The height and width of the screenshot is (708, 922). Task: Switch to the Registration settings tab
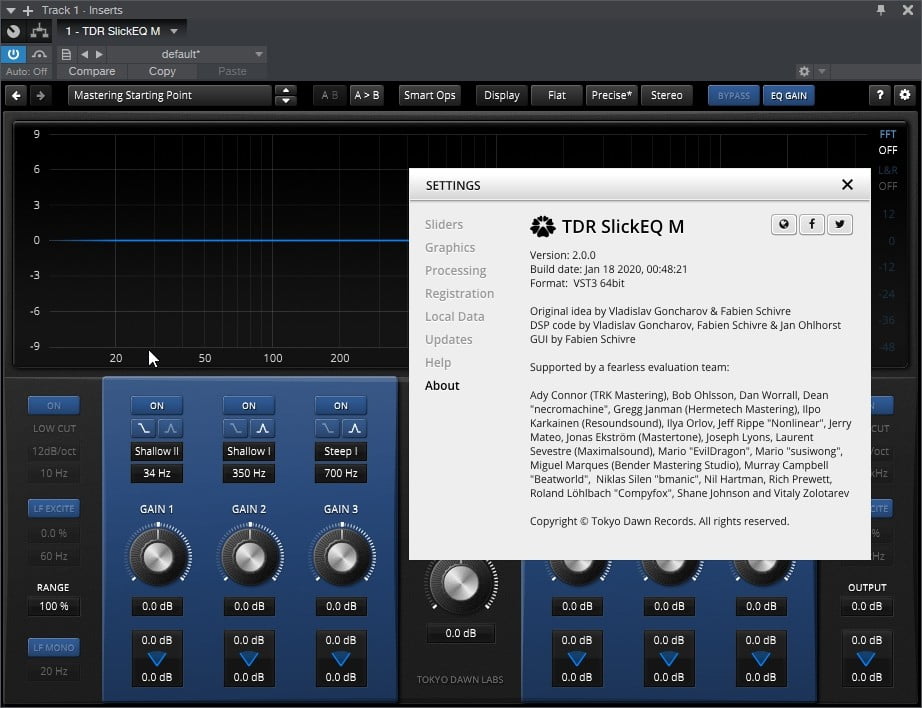pyautogui.click(x=460, y=293)
